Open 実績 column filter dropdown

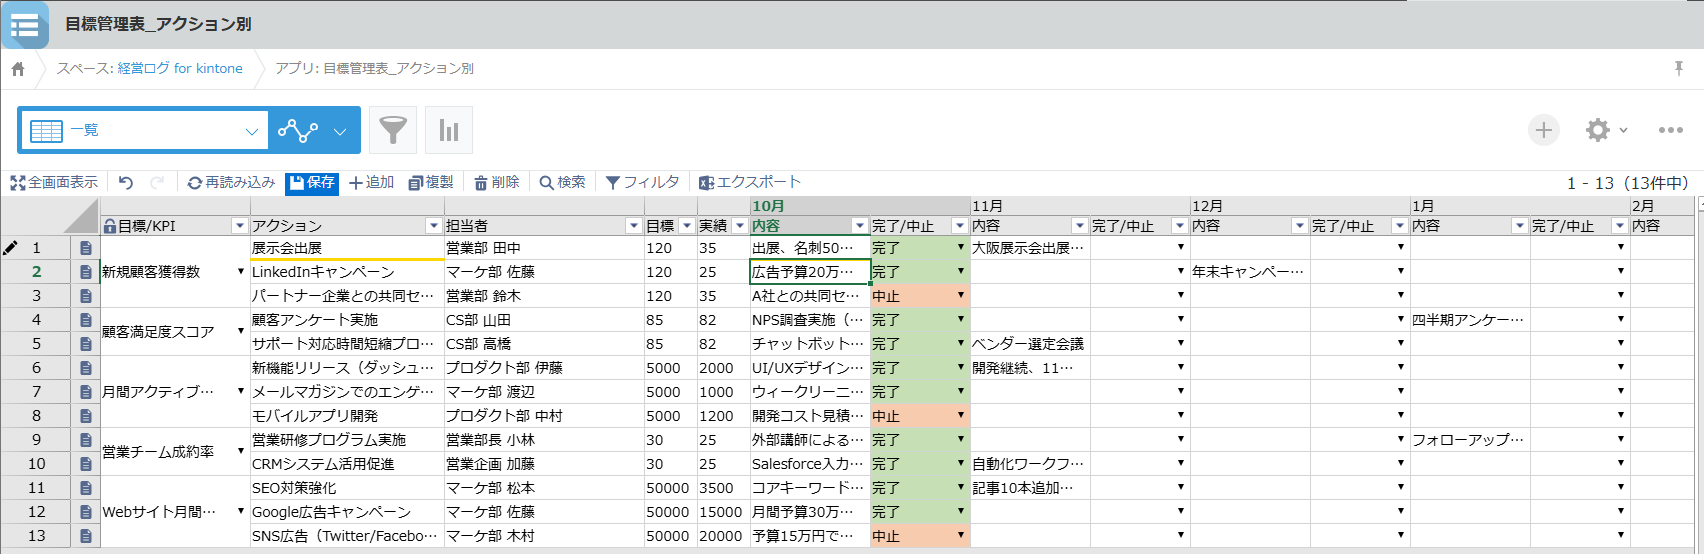(x=740, y=226)
